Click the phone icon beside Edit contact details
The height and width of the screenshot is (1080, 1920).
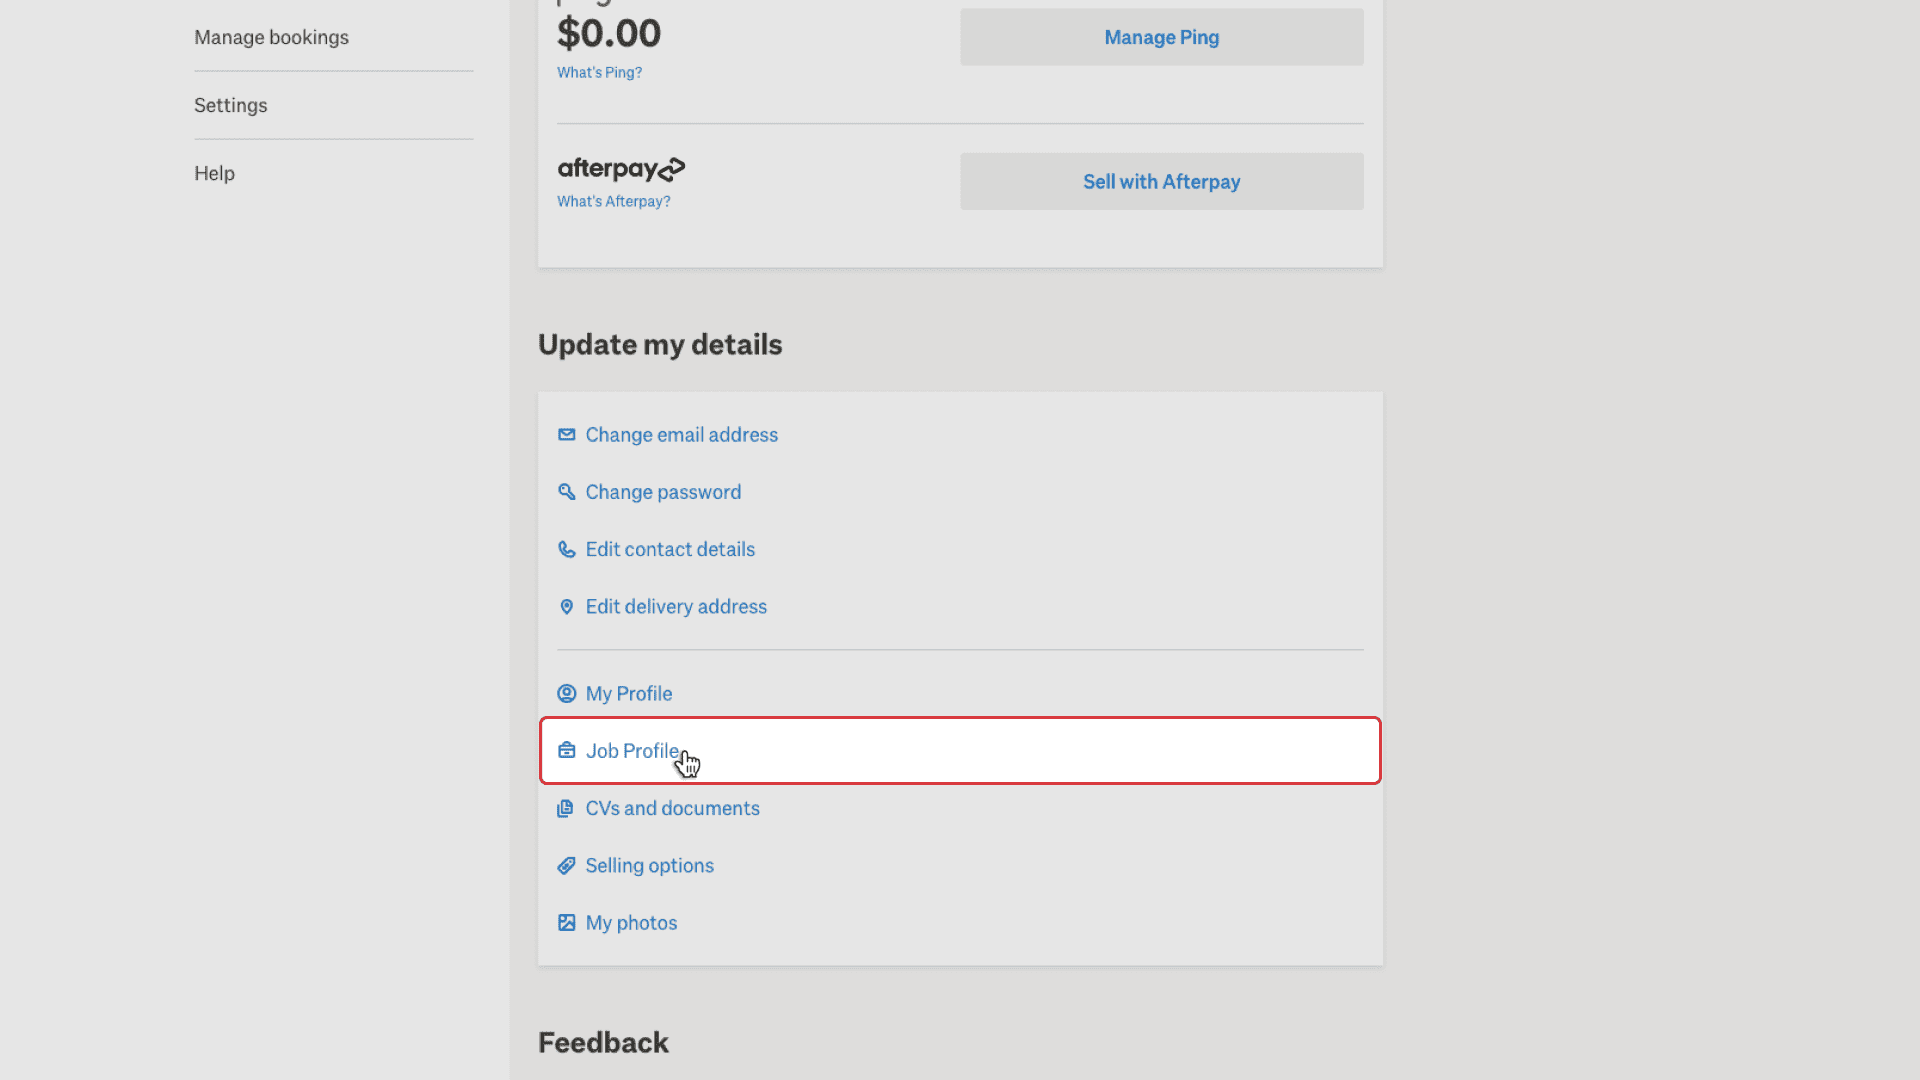pos(567,549)
